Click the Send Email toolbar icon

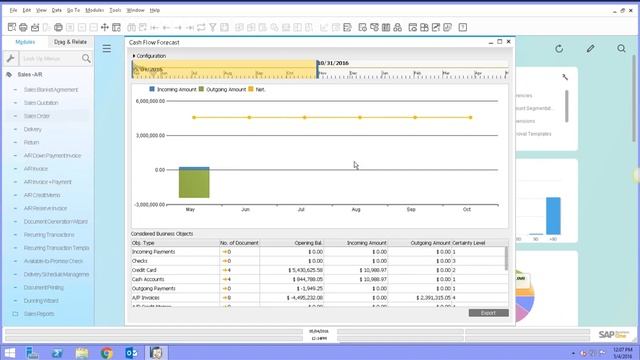[x=35, y=27]
